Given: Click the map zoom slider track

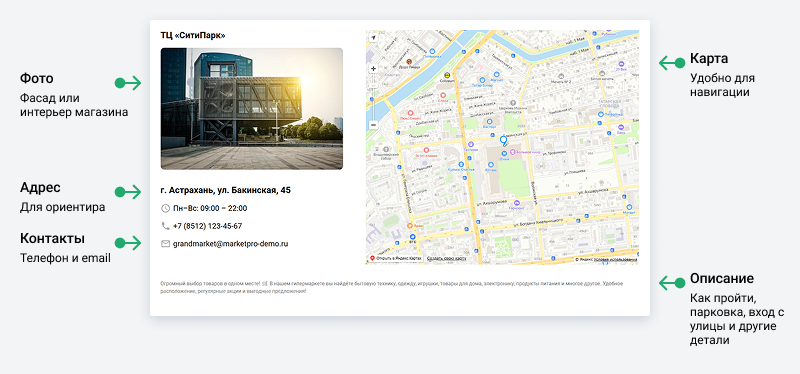Looking at the screenshot, I should click(x=373, y=97).
